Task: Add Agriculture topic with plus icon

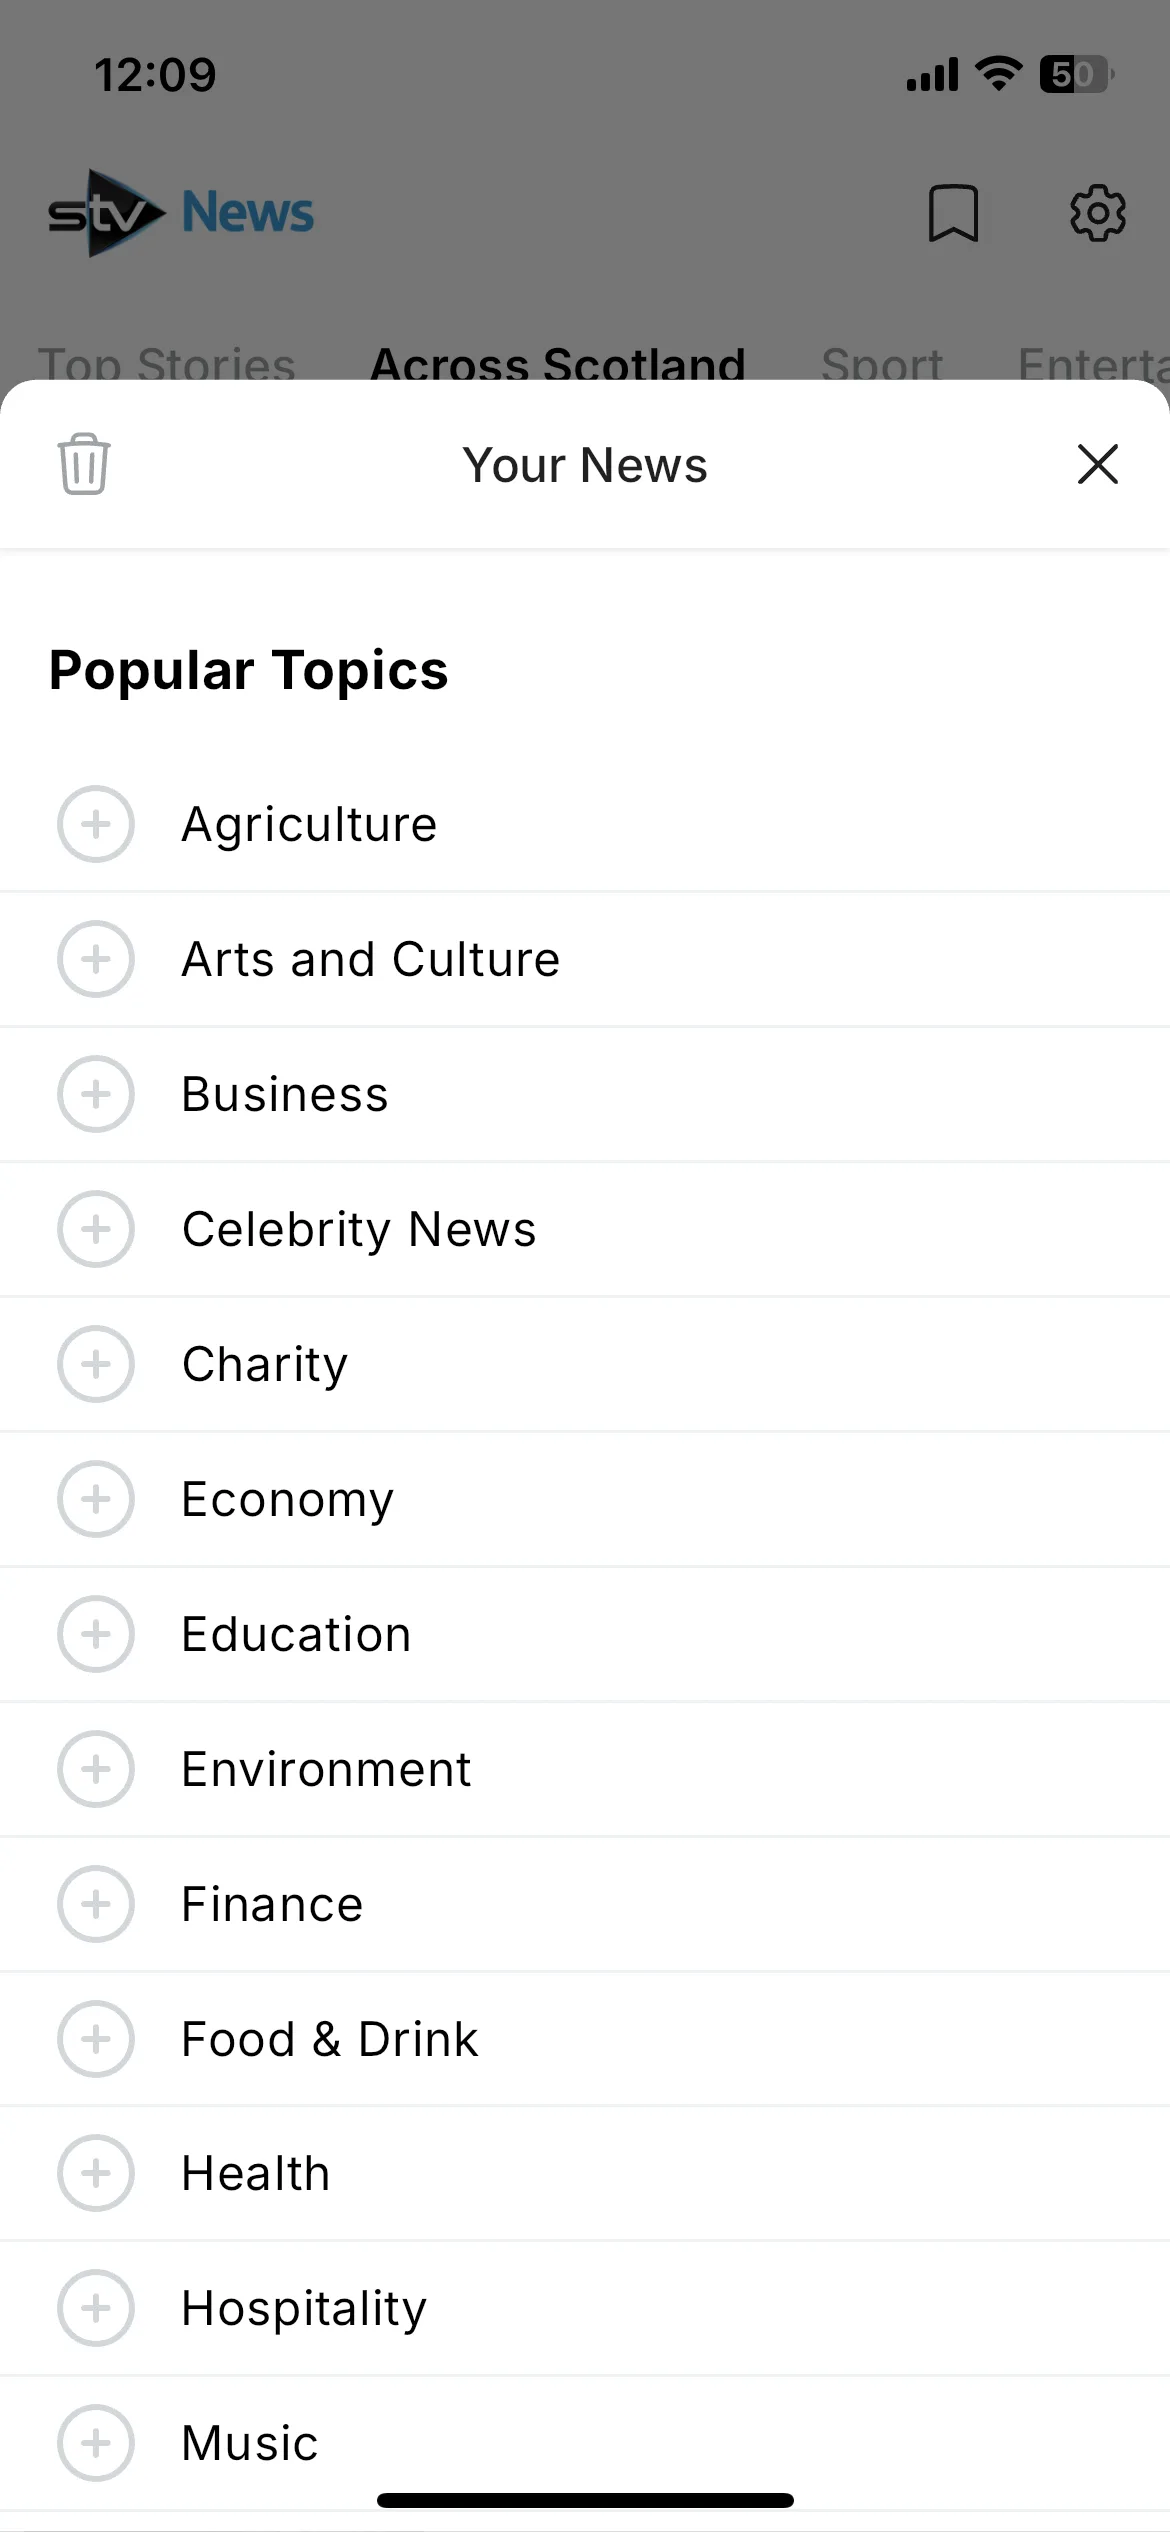Action: 96,824
